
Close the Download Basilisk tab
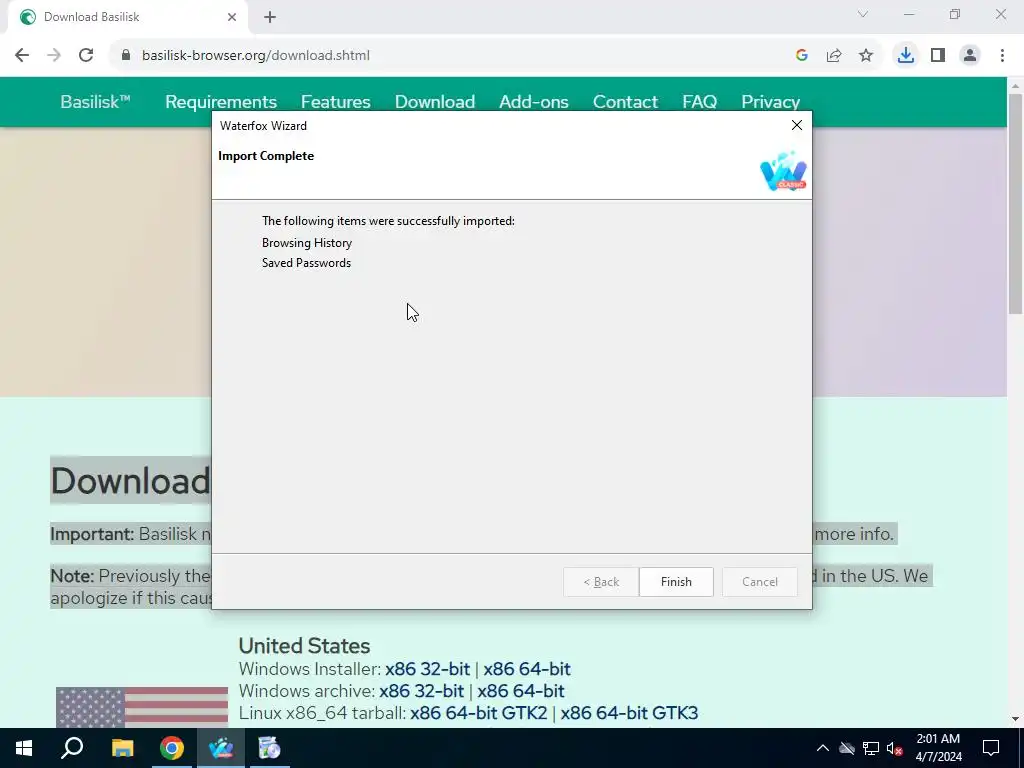(x=232, y=17)
